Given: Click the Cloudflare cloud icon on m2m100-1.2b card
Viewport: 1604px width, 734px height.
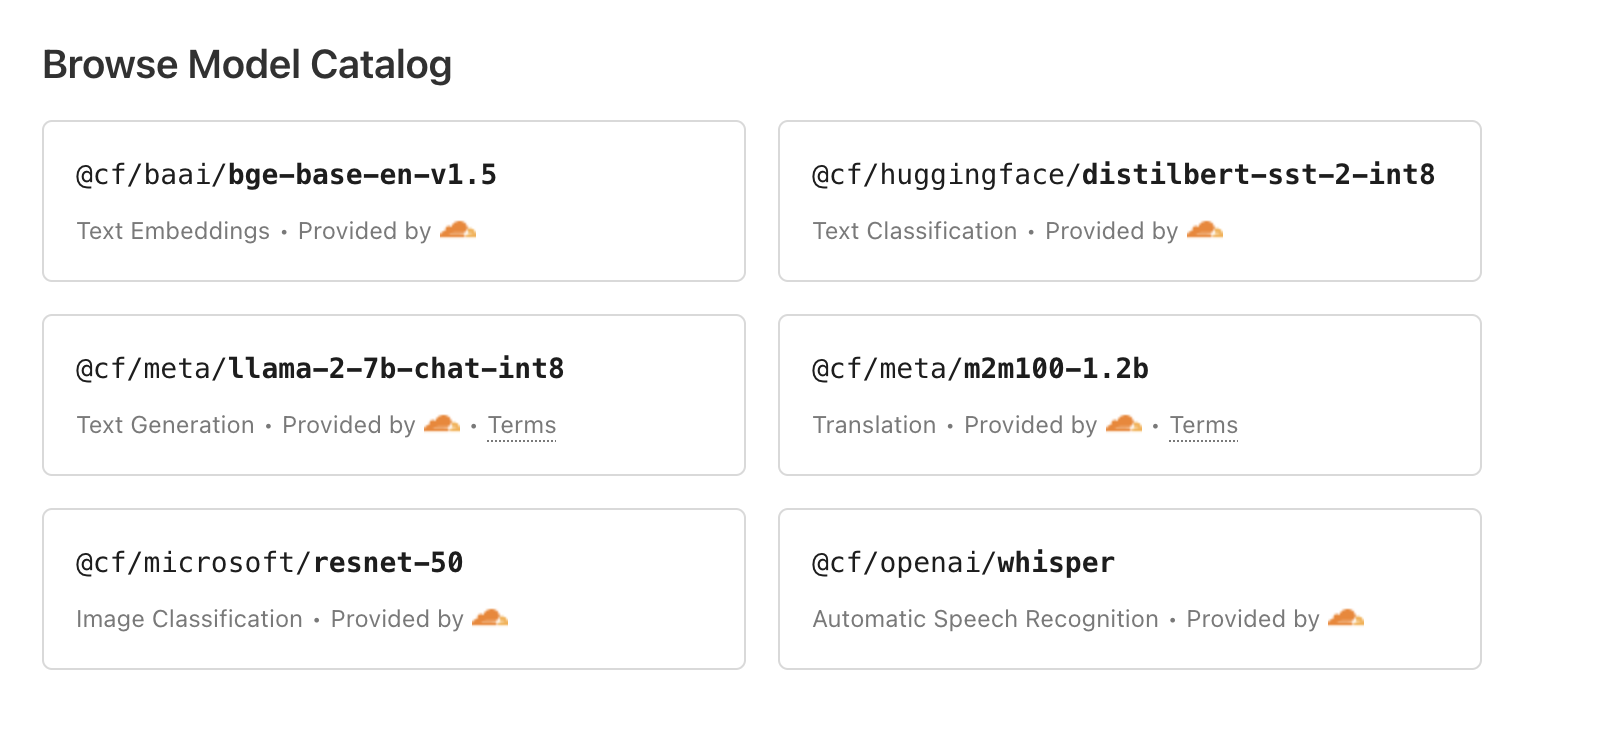Looking at the screenshot, I should tap(1124, 424).
